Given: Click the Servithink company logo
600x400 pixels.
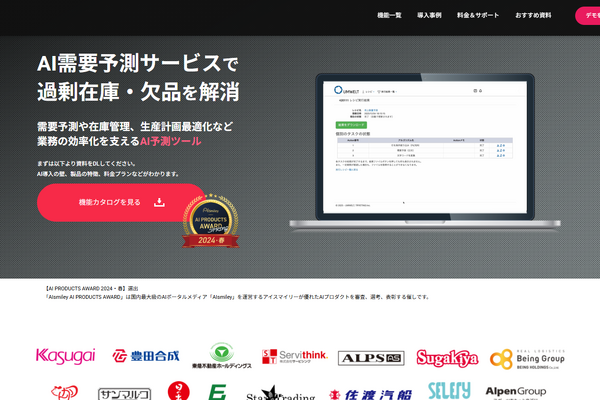Looking at the screenshot, I should click(295, 357).
